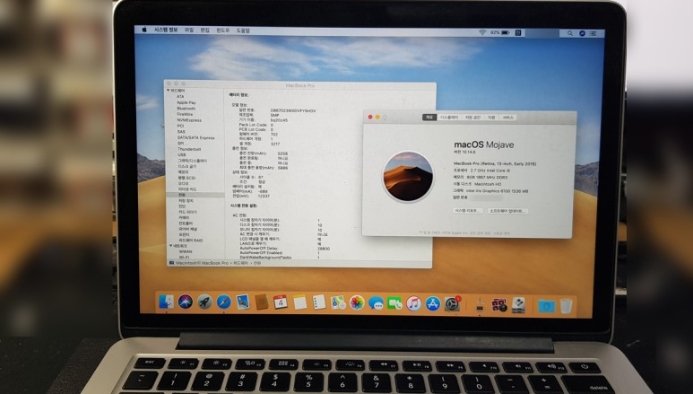Click the 'AutoPowerOff Delay' row text
Screen dimensions: 693x394
point(259,249)
